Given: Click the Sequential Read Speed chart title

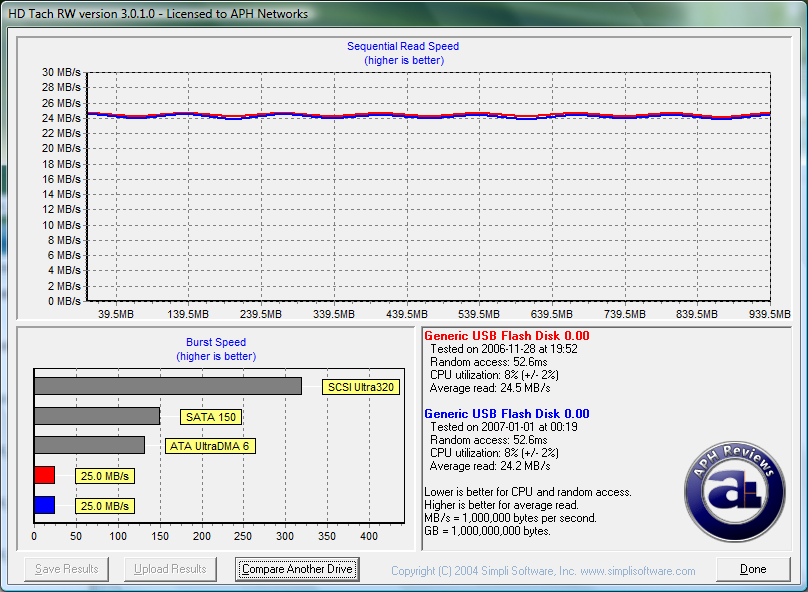Looking at the screenshot, I should pos(403,46).
